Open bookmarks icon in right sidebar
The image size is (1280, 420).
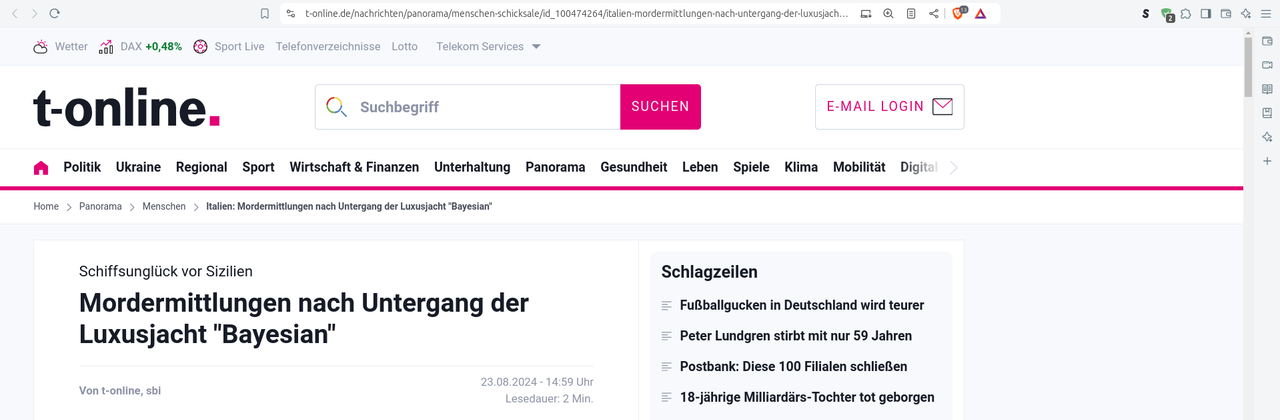tap(1267, 113)
